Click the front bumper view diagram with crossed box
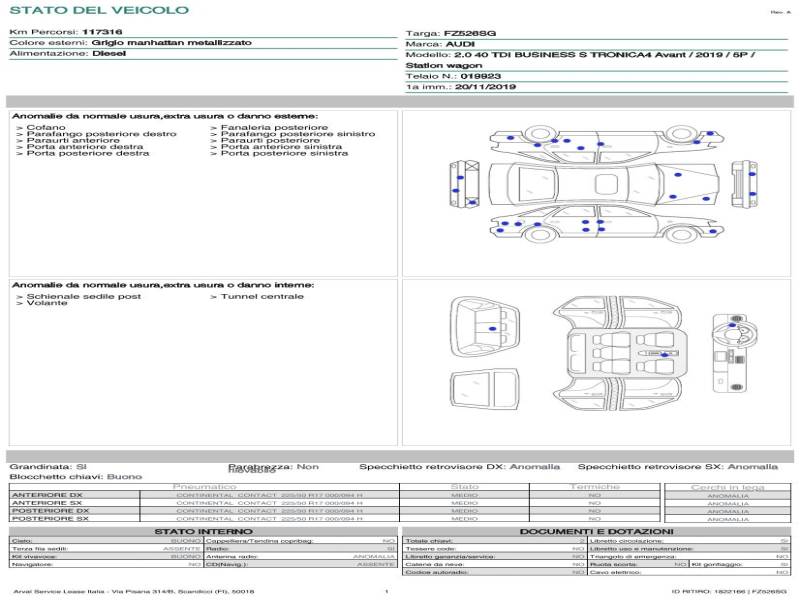Screen dimensions: 800x600 click(465, 184)
